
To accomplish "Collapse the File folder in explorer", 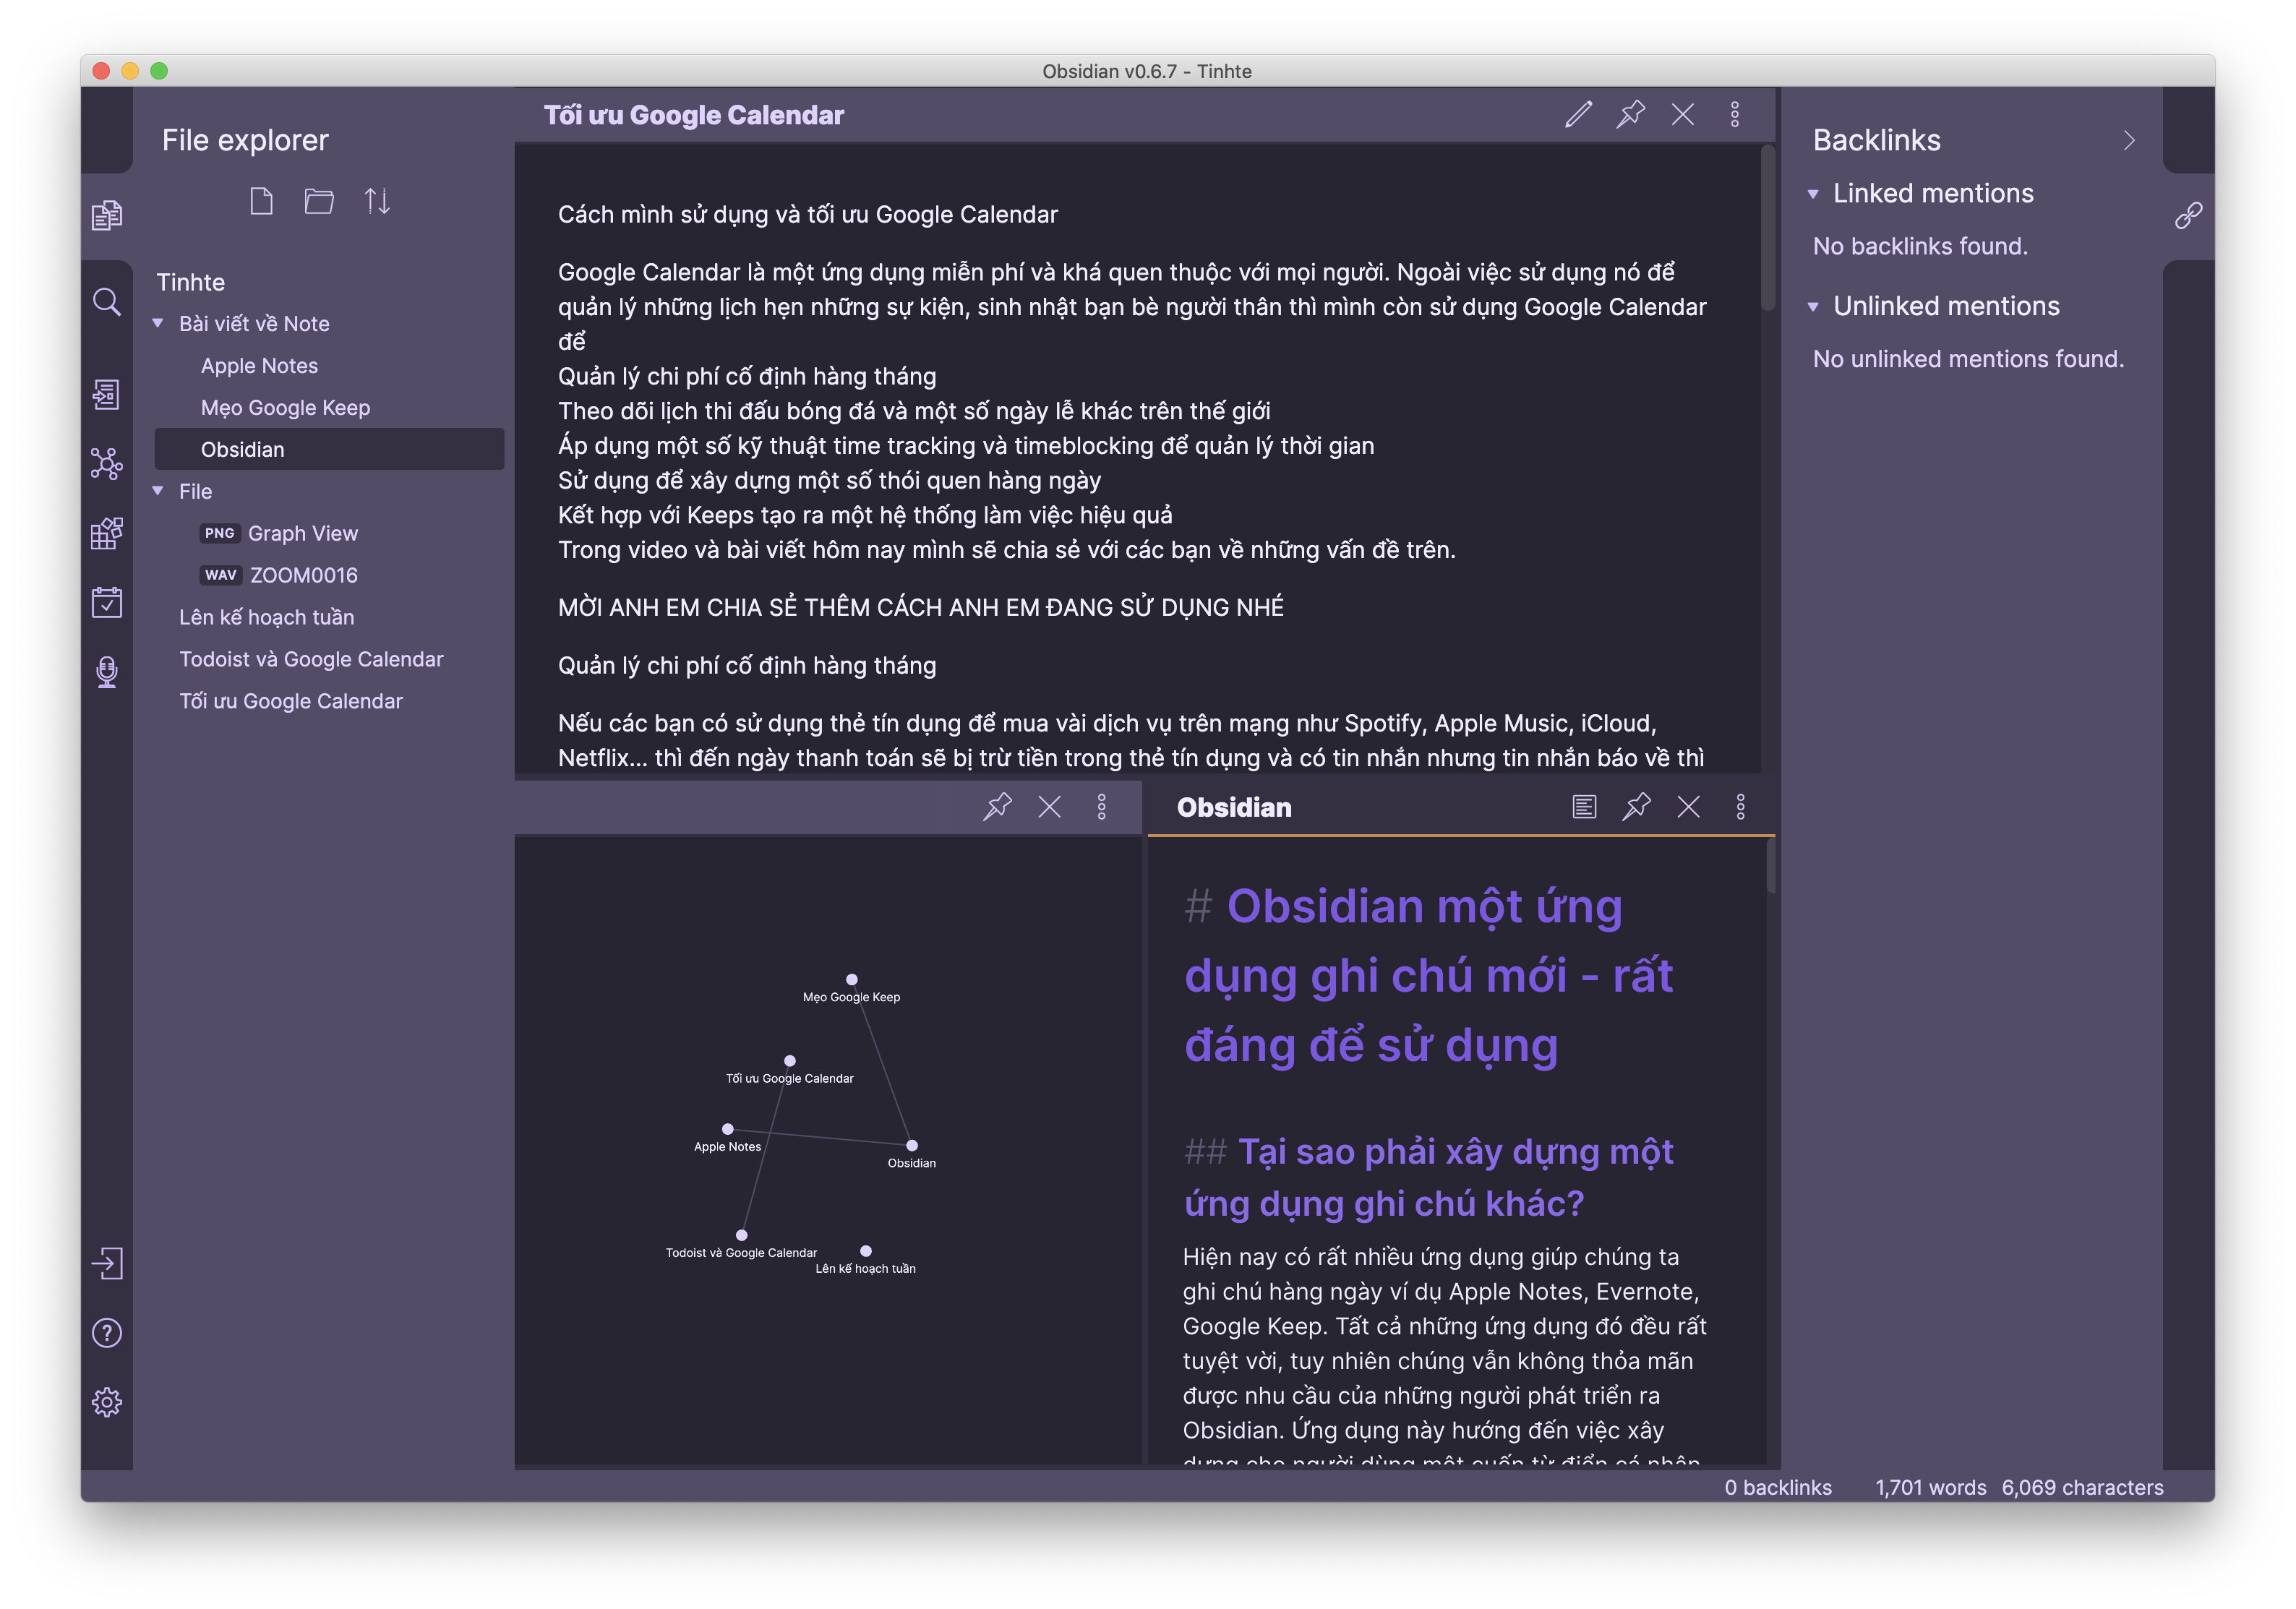I will click(158, 491).
